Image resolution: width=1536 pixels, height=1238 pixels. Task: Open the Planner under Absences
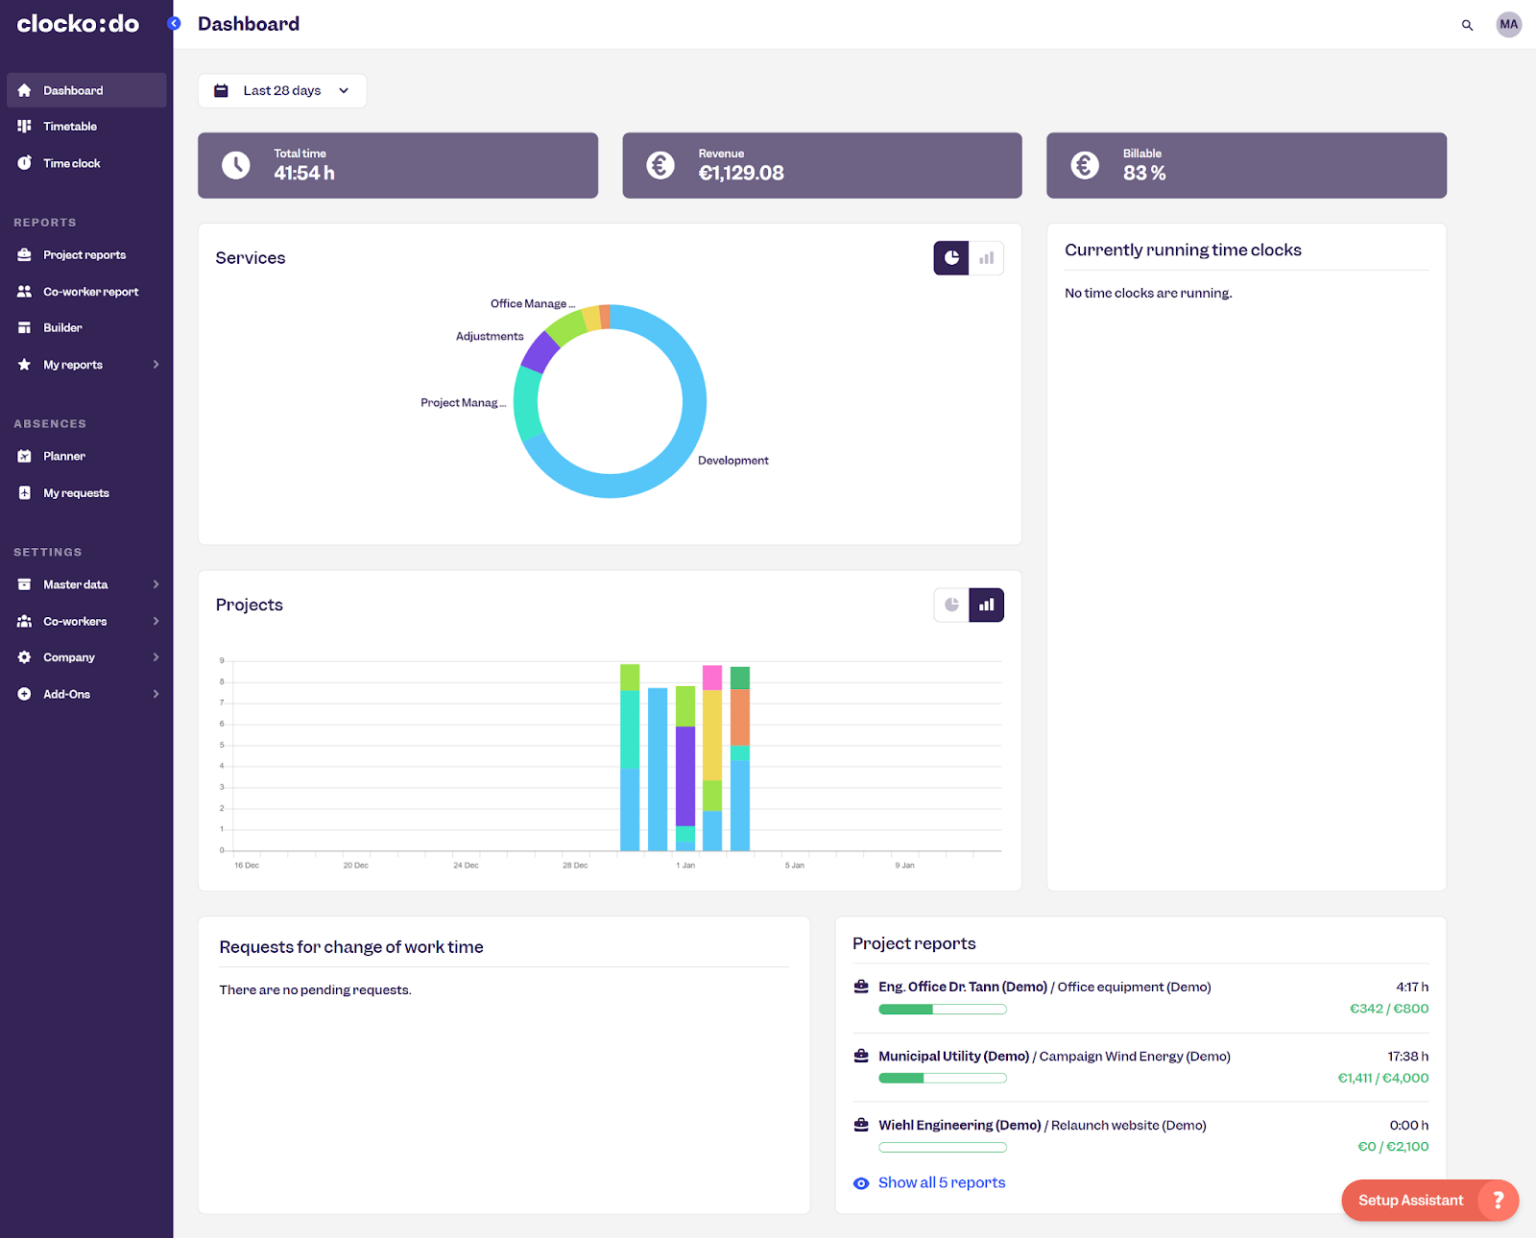coord(63,456)
